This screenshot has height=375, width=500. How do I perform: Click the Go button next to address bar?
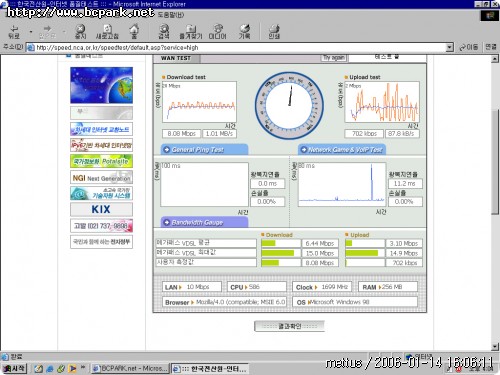click(469, 47)
